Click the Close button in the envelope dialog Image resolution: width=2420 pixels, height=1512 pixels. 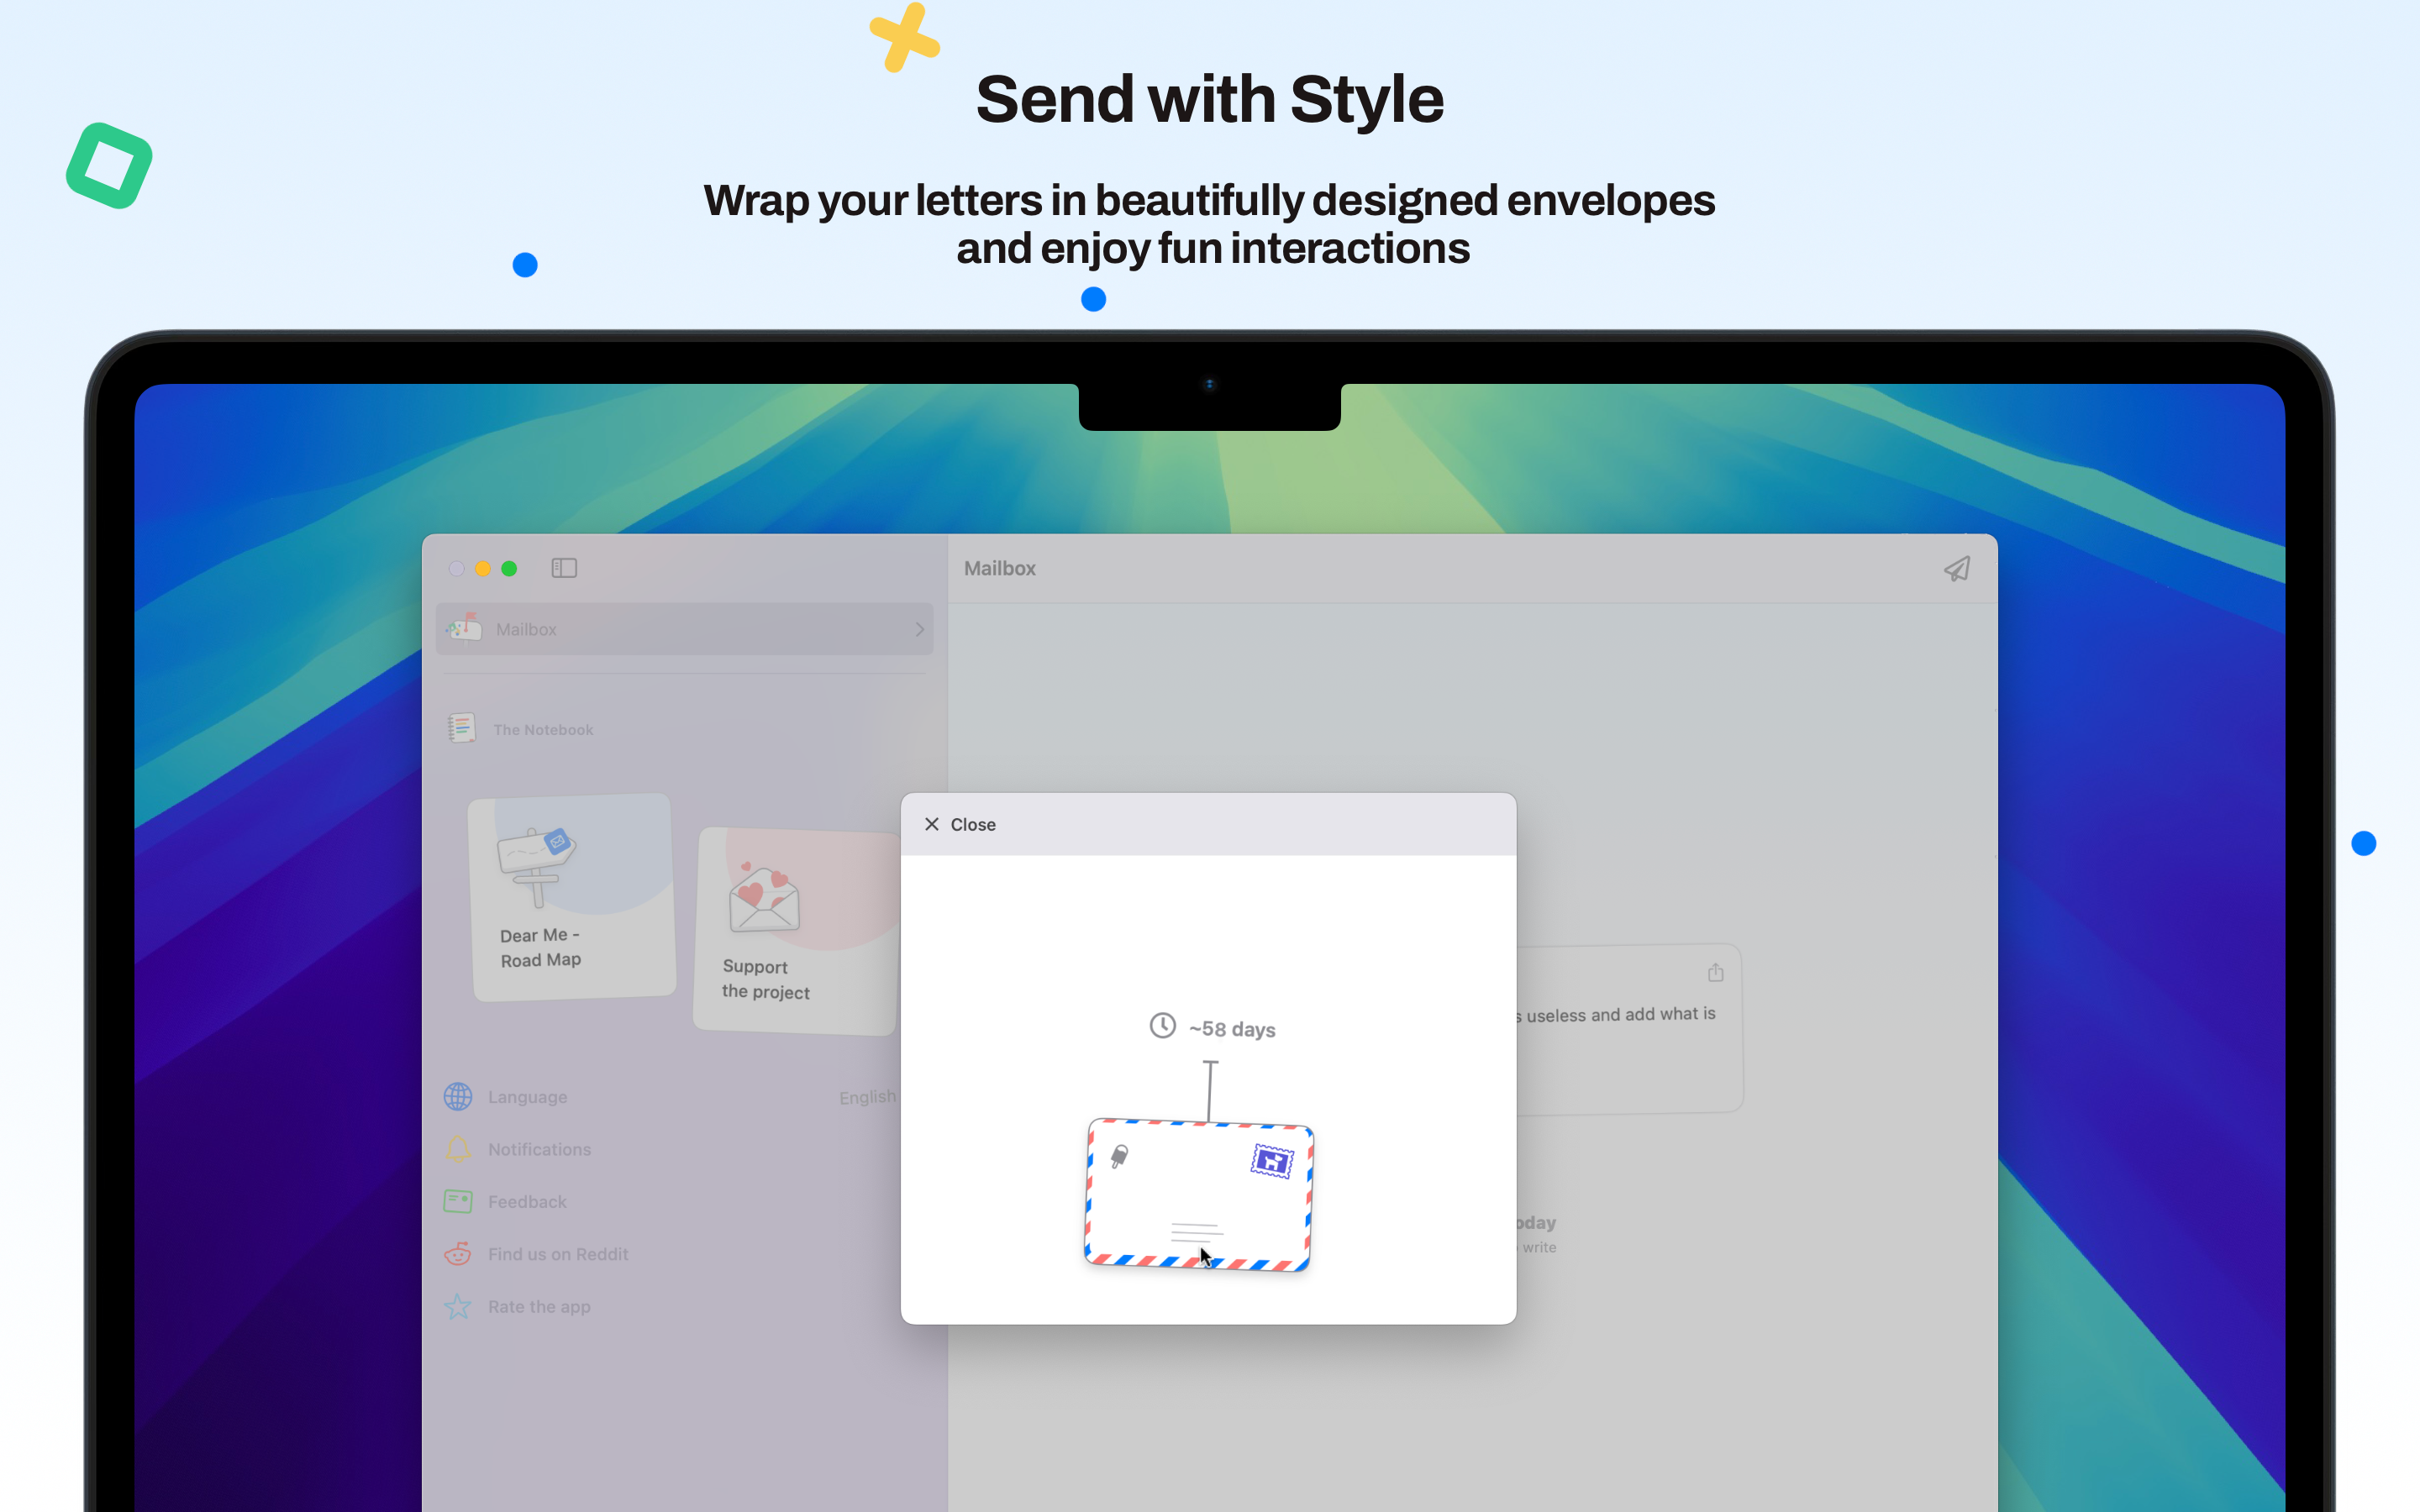coord(960,824)
